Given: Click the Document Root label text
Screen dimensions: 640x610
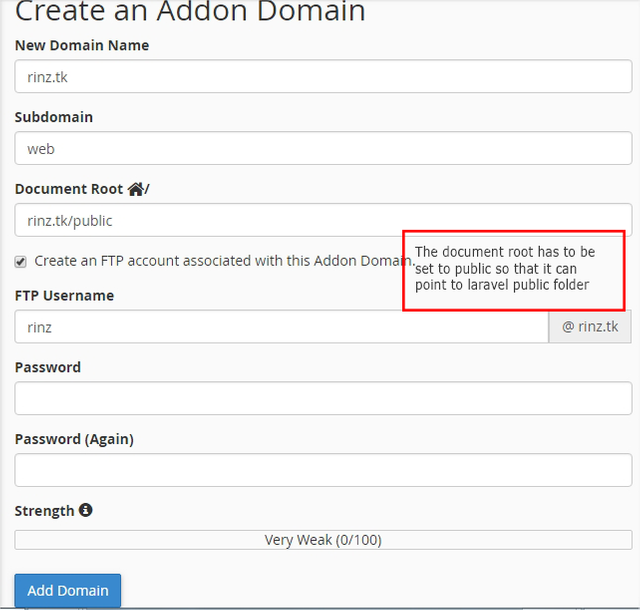Looking at the screenshot, I should click(69, 189).
